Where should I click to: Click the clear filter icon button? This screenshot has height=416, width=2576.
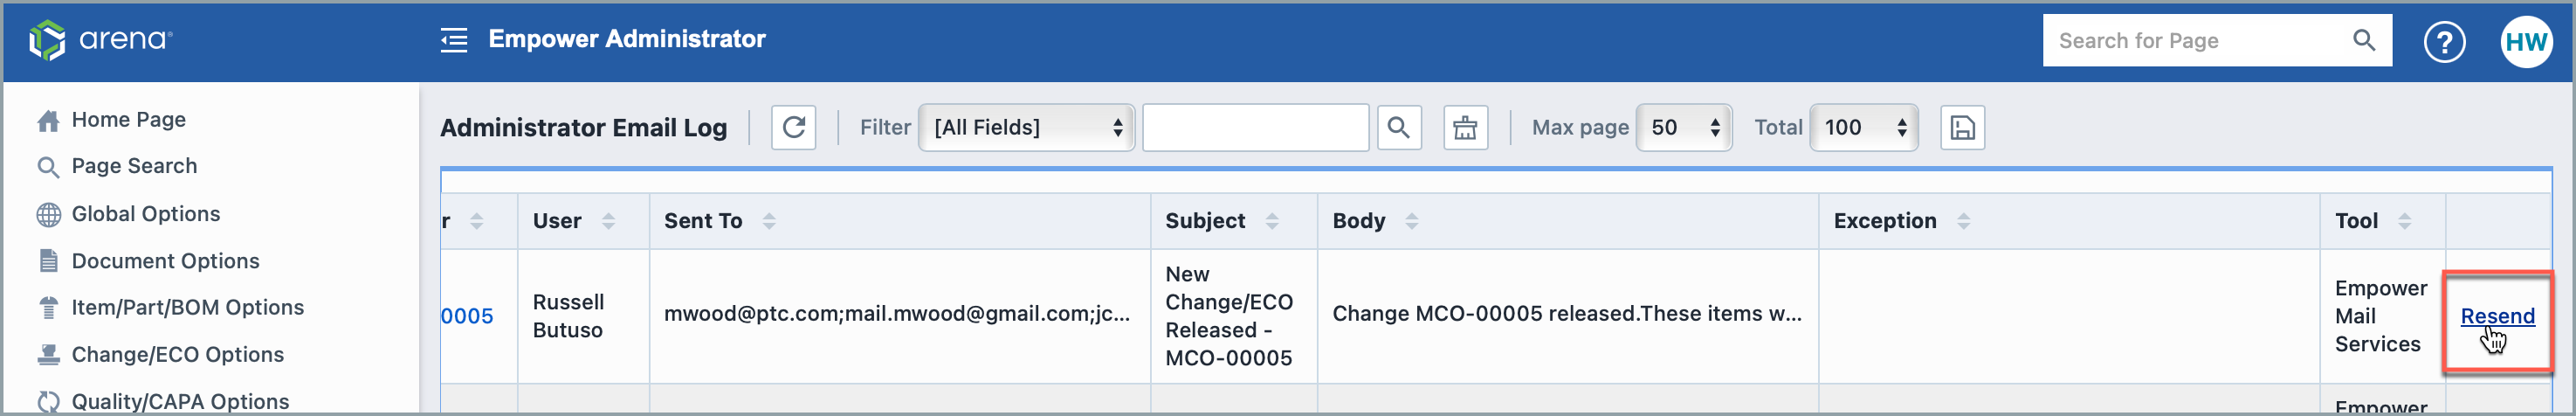[x=1465, y=128]
